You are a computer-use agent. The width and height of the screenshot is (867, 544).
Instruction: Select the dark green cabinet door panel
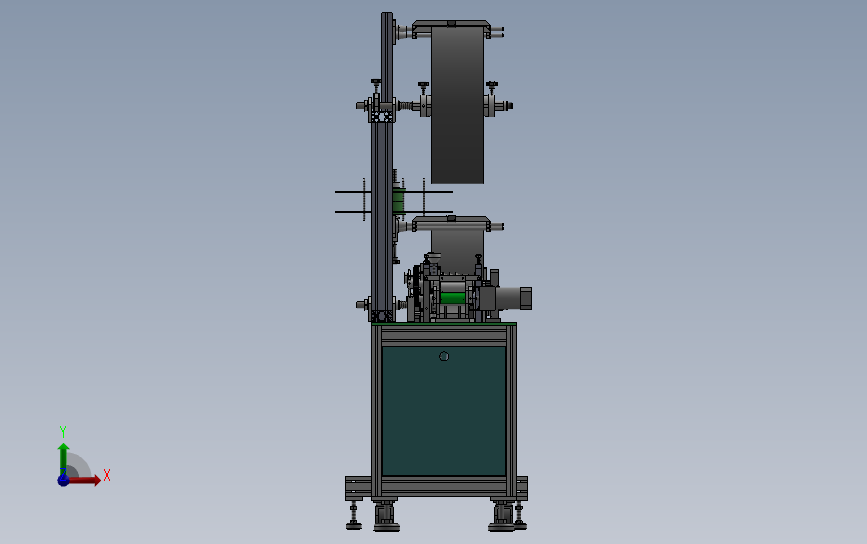(443, 411)
